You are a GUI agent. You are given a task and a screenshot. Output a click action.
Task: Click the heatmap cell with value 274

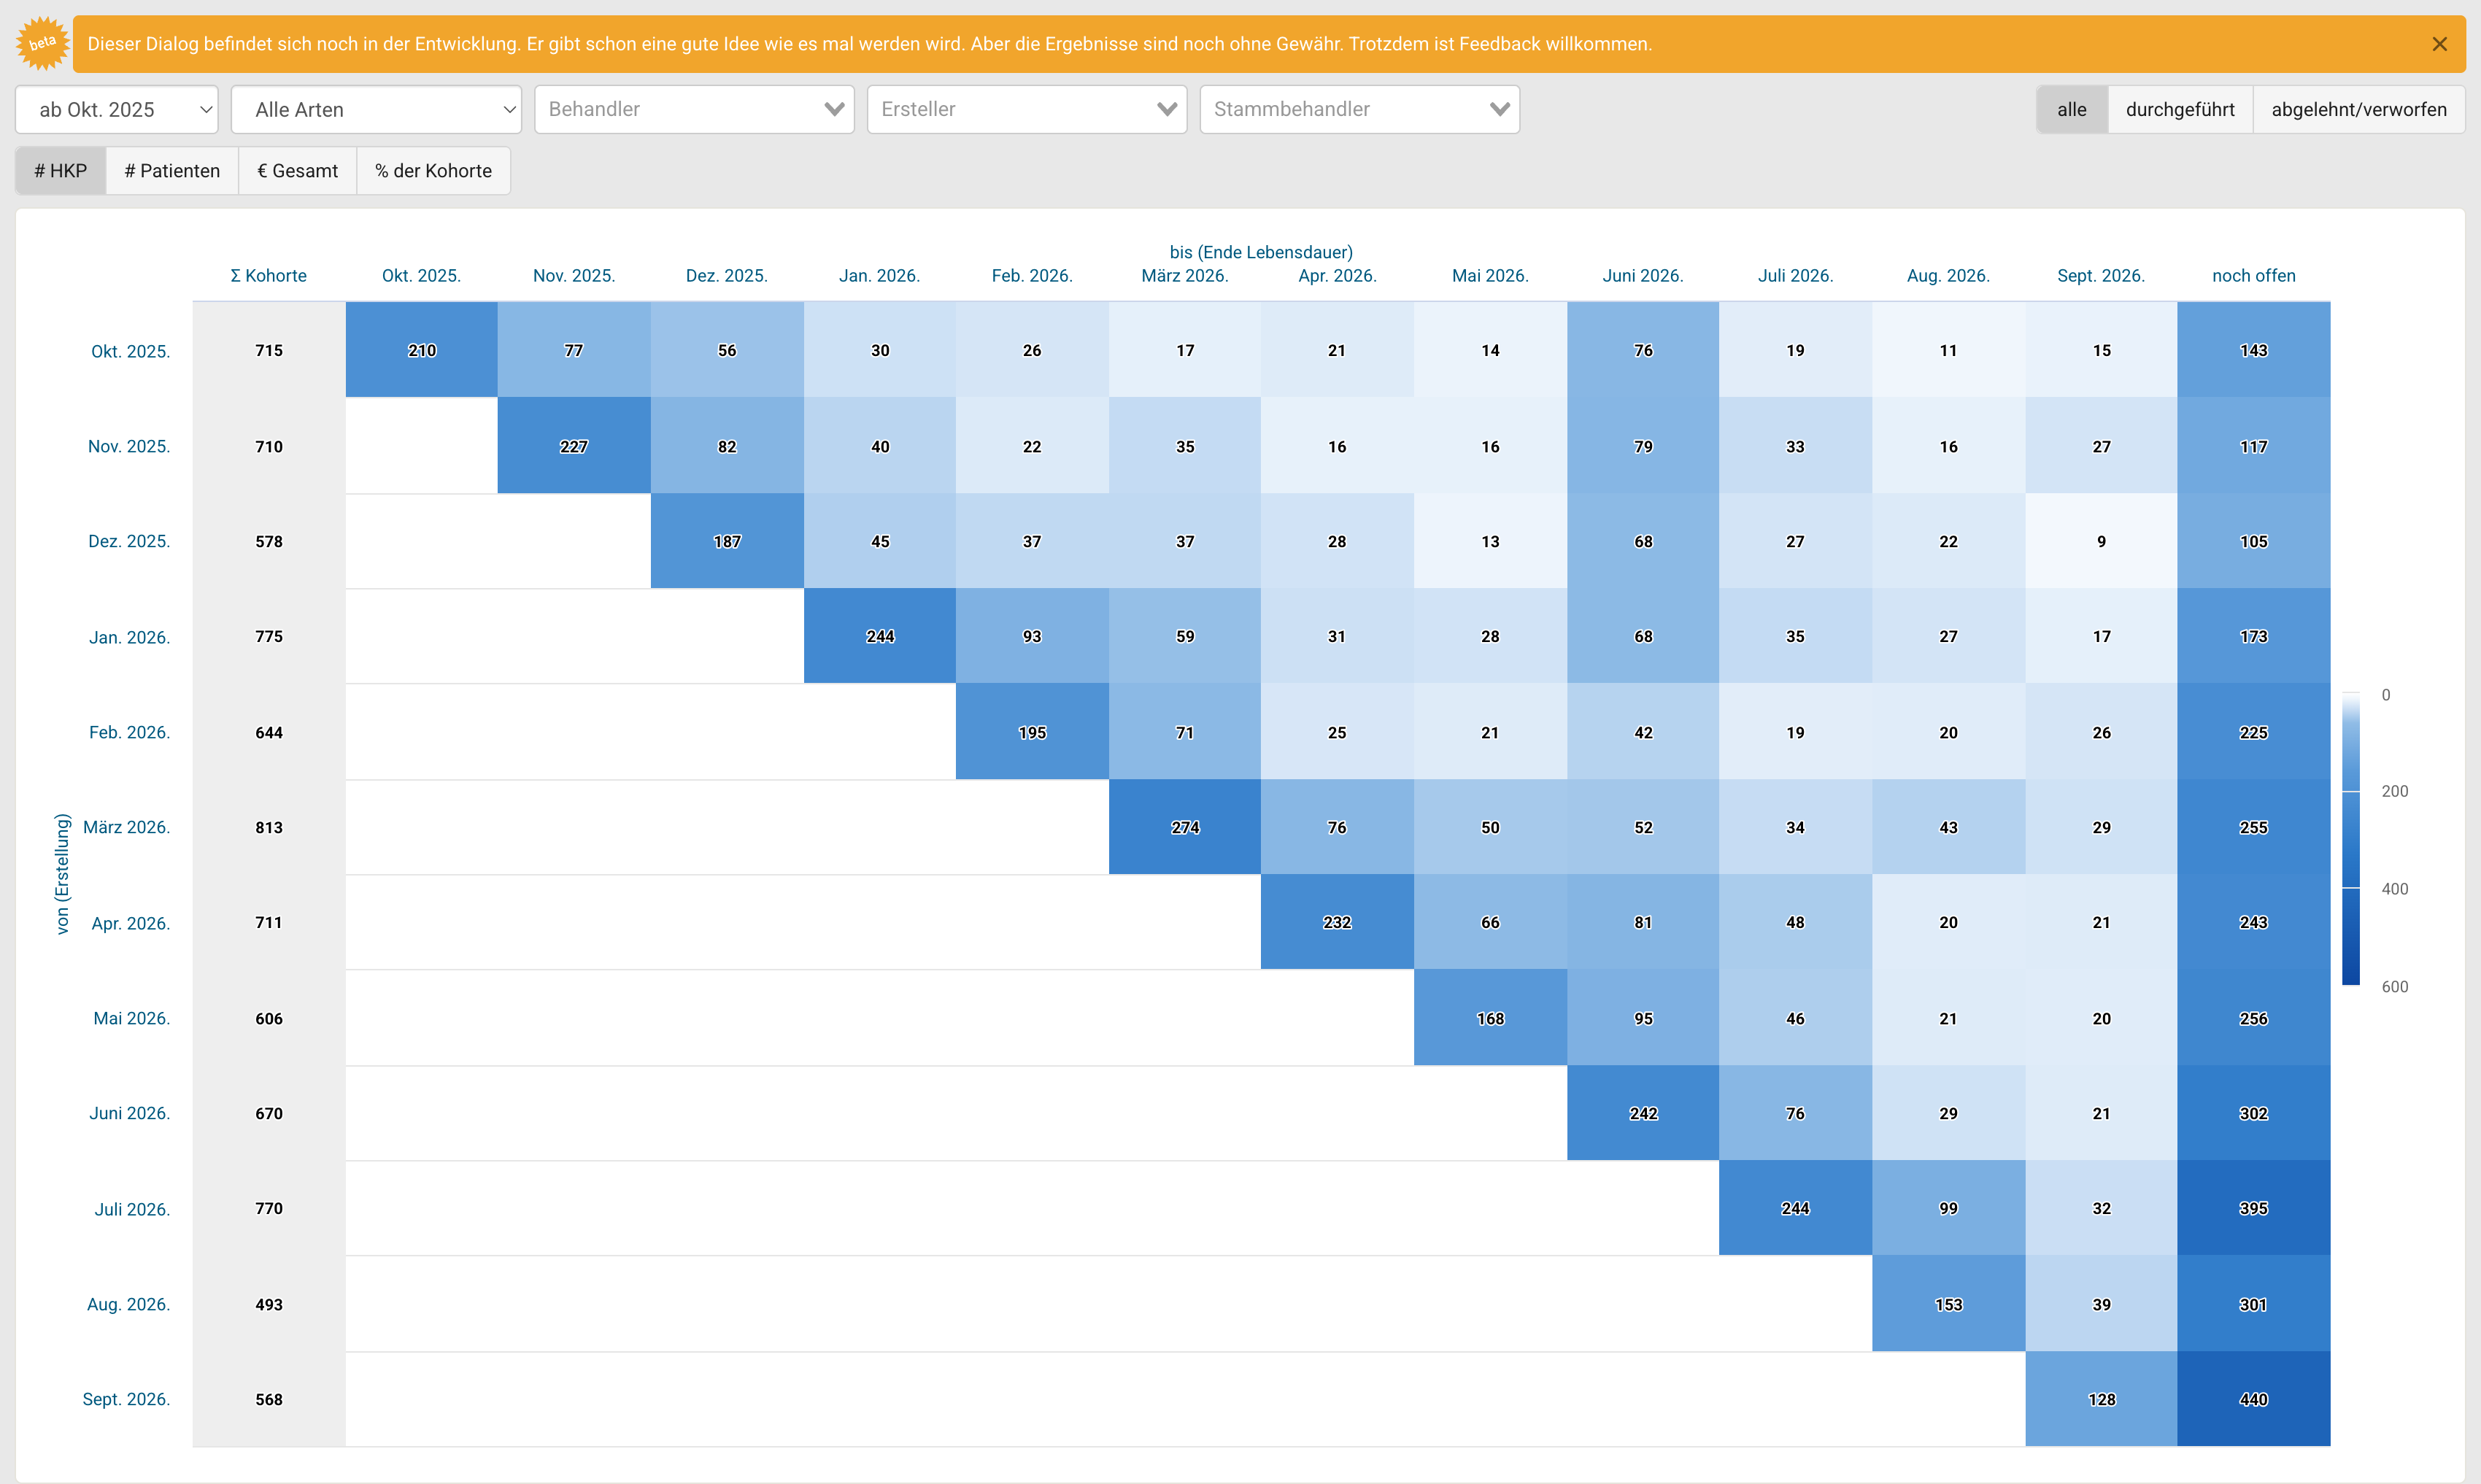click(x=1185, y=827)
